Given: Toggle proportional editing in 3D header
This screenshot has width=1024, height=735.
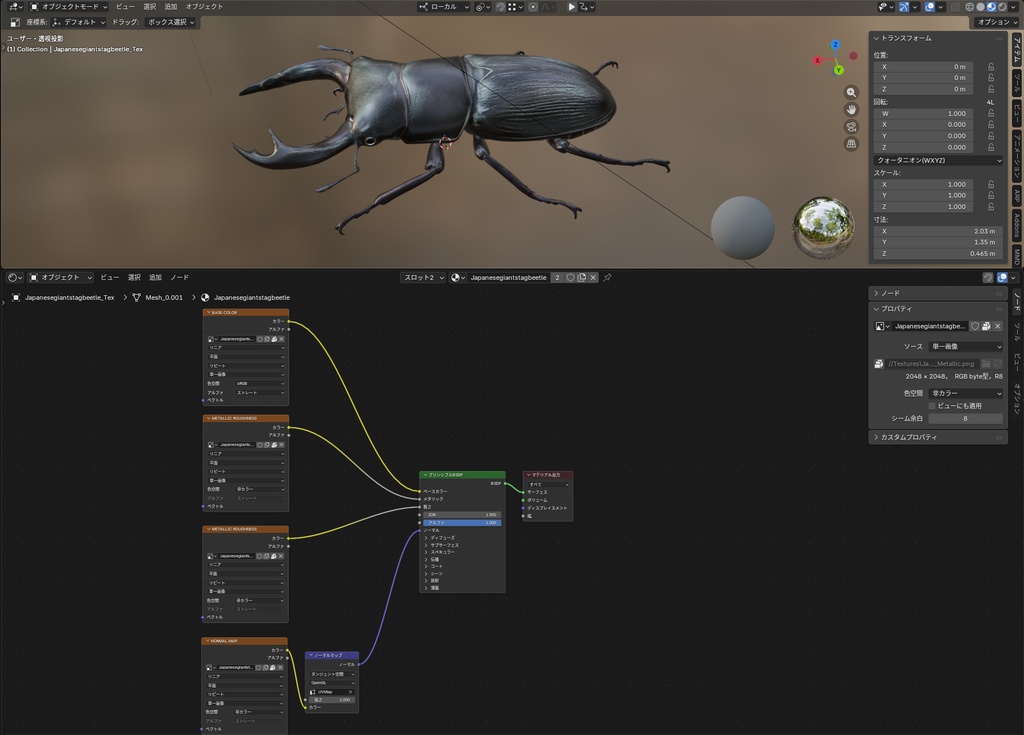Looking at the screenshot, I should [x=533, y=7].
